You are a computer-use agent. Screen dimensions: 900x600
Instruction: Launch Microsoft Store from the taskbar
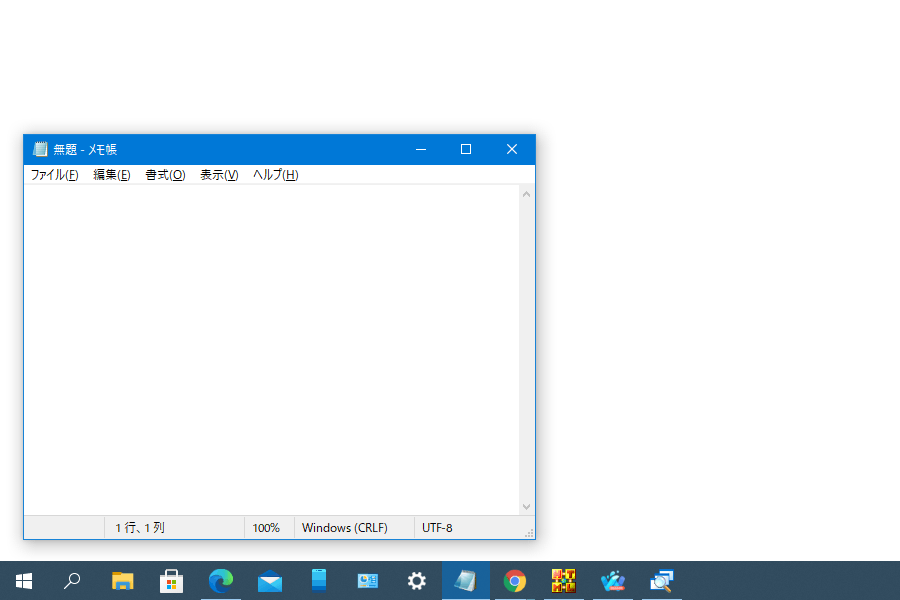(171, 581)
